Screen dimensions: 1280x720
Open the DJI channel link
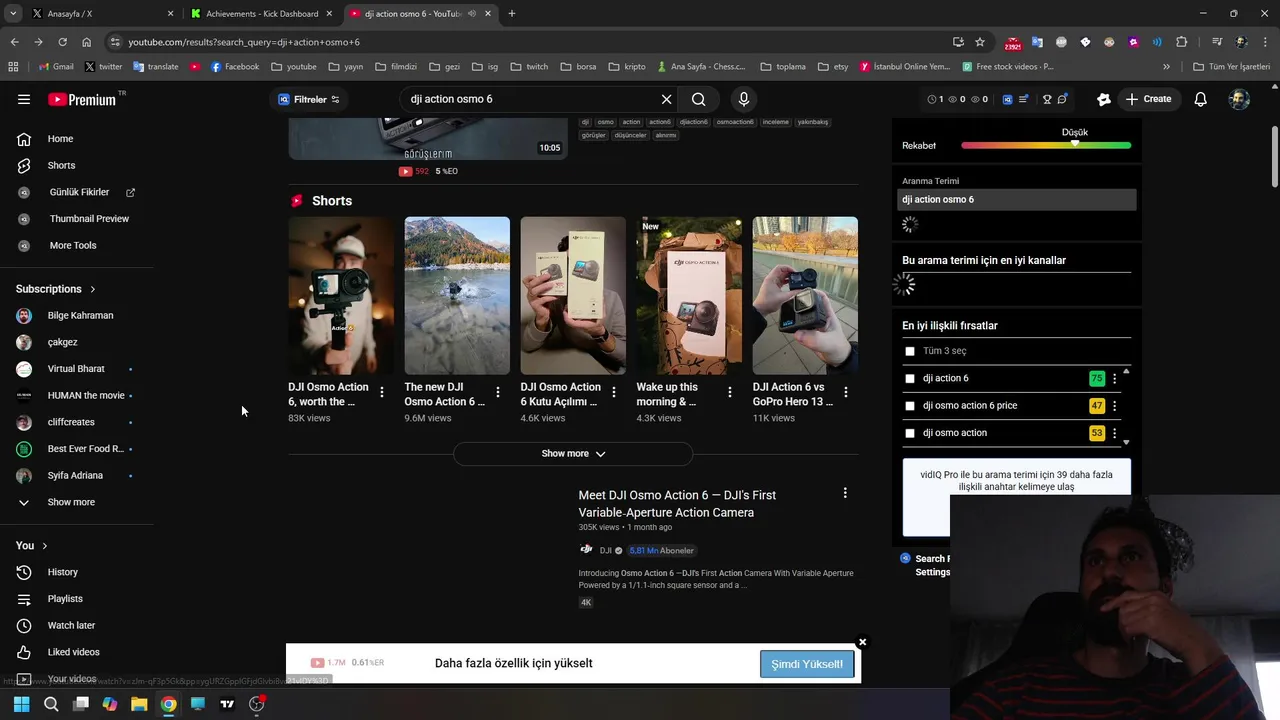[x=605, y=550]
